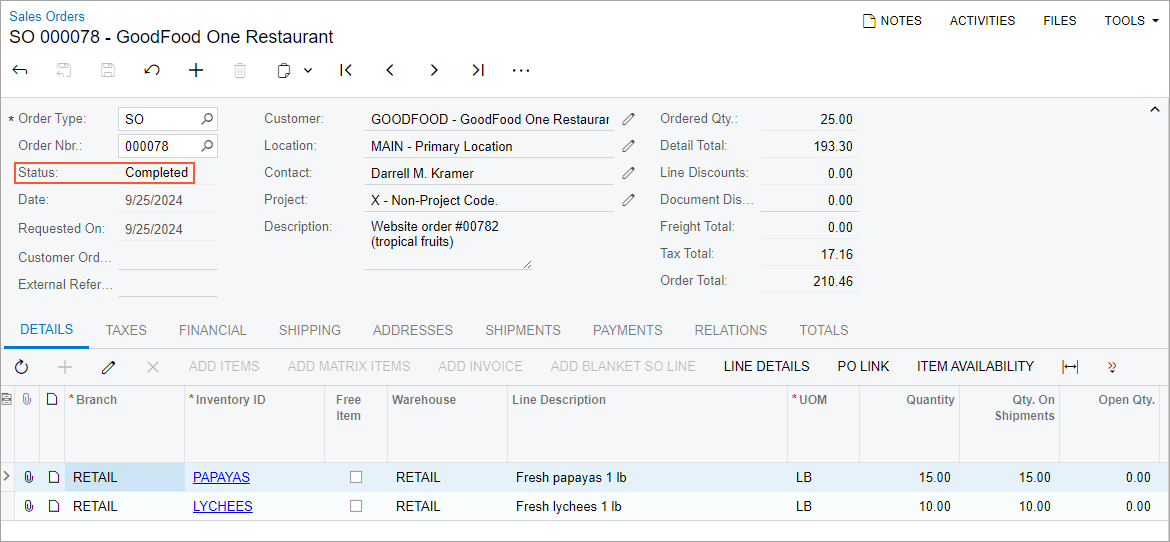Open the more actions ellipsis menu
The height and width of the screenshot is (542, 1170).
[521, 70]
